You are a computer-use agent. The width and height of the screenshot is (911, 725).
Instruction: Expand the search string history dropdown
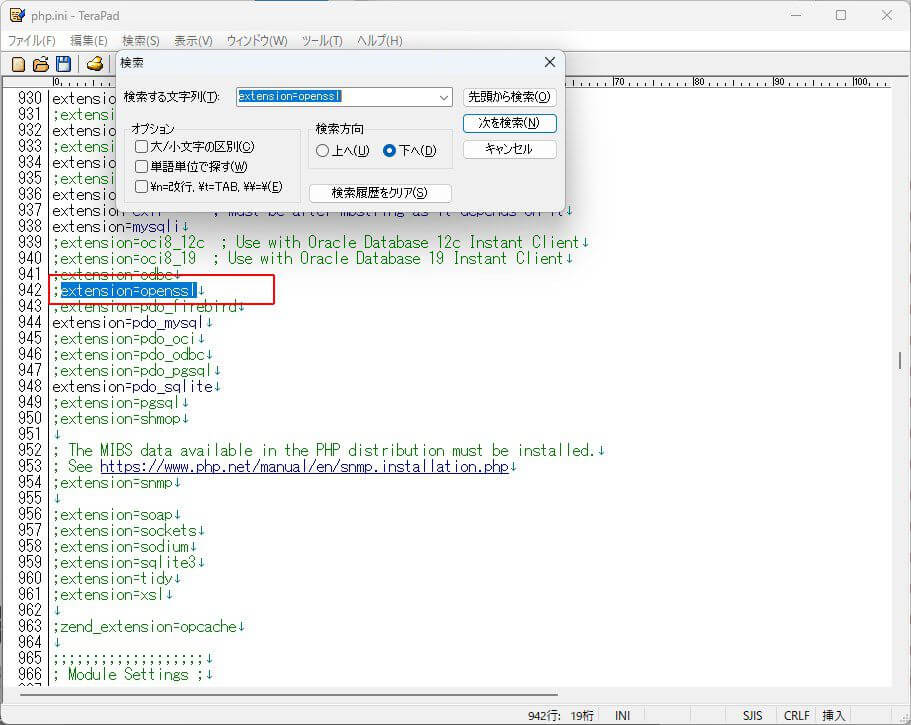pos(444,97)
